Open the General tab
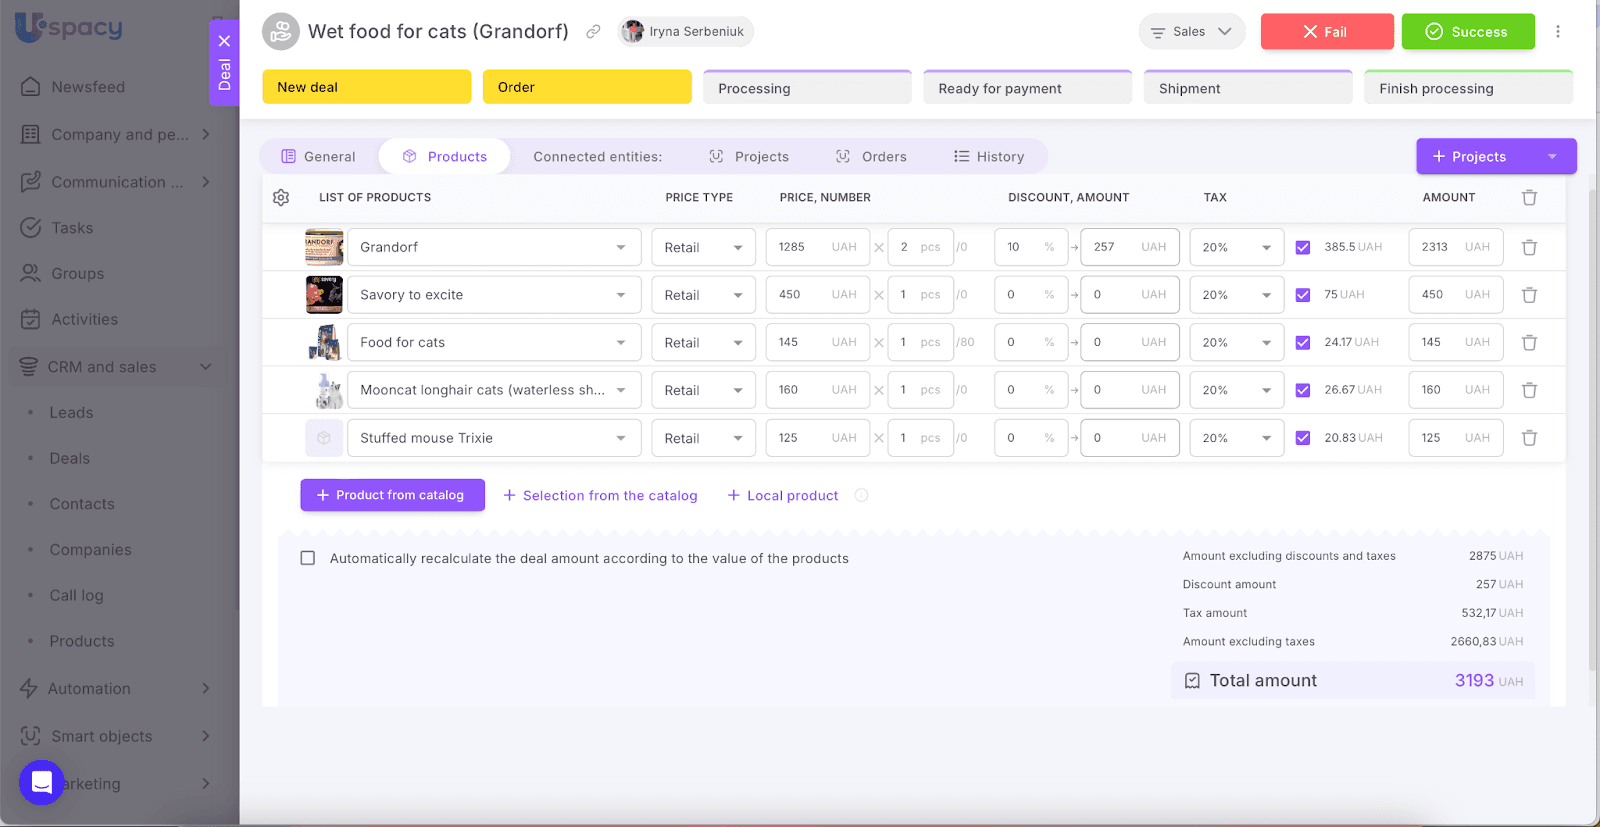The width and height of the screenshot is (1600, 827). (318, 157)
